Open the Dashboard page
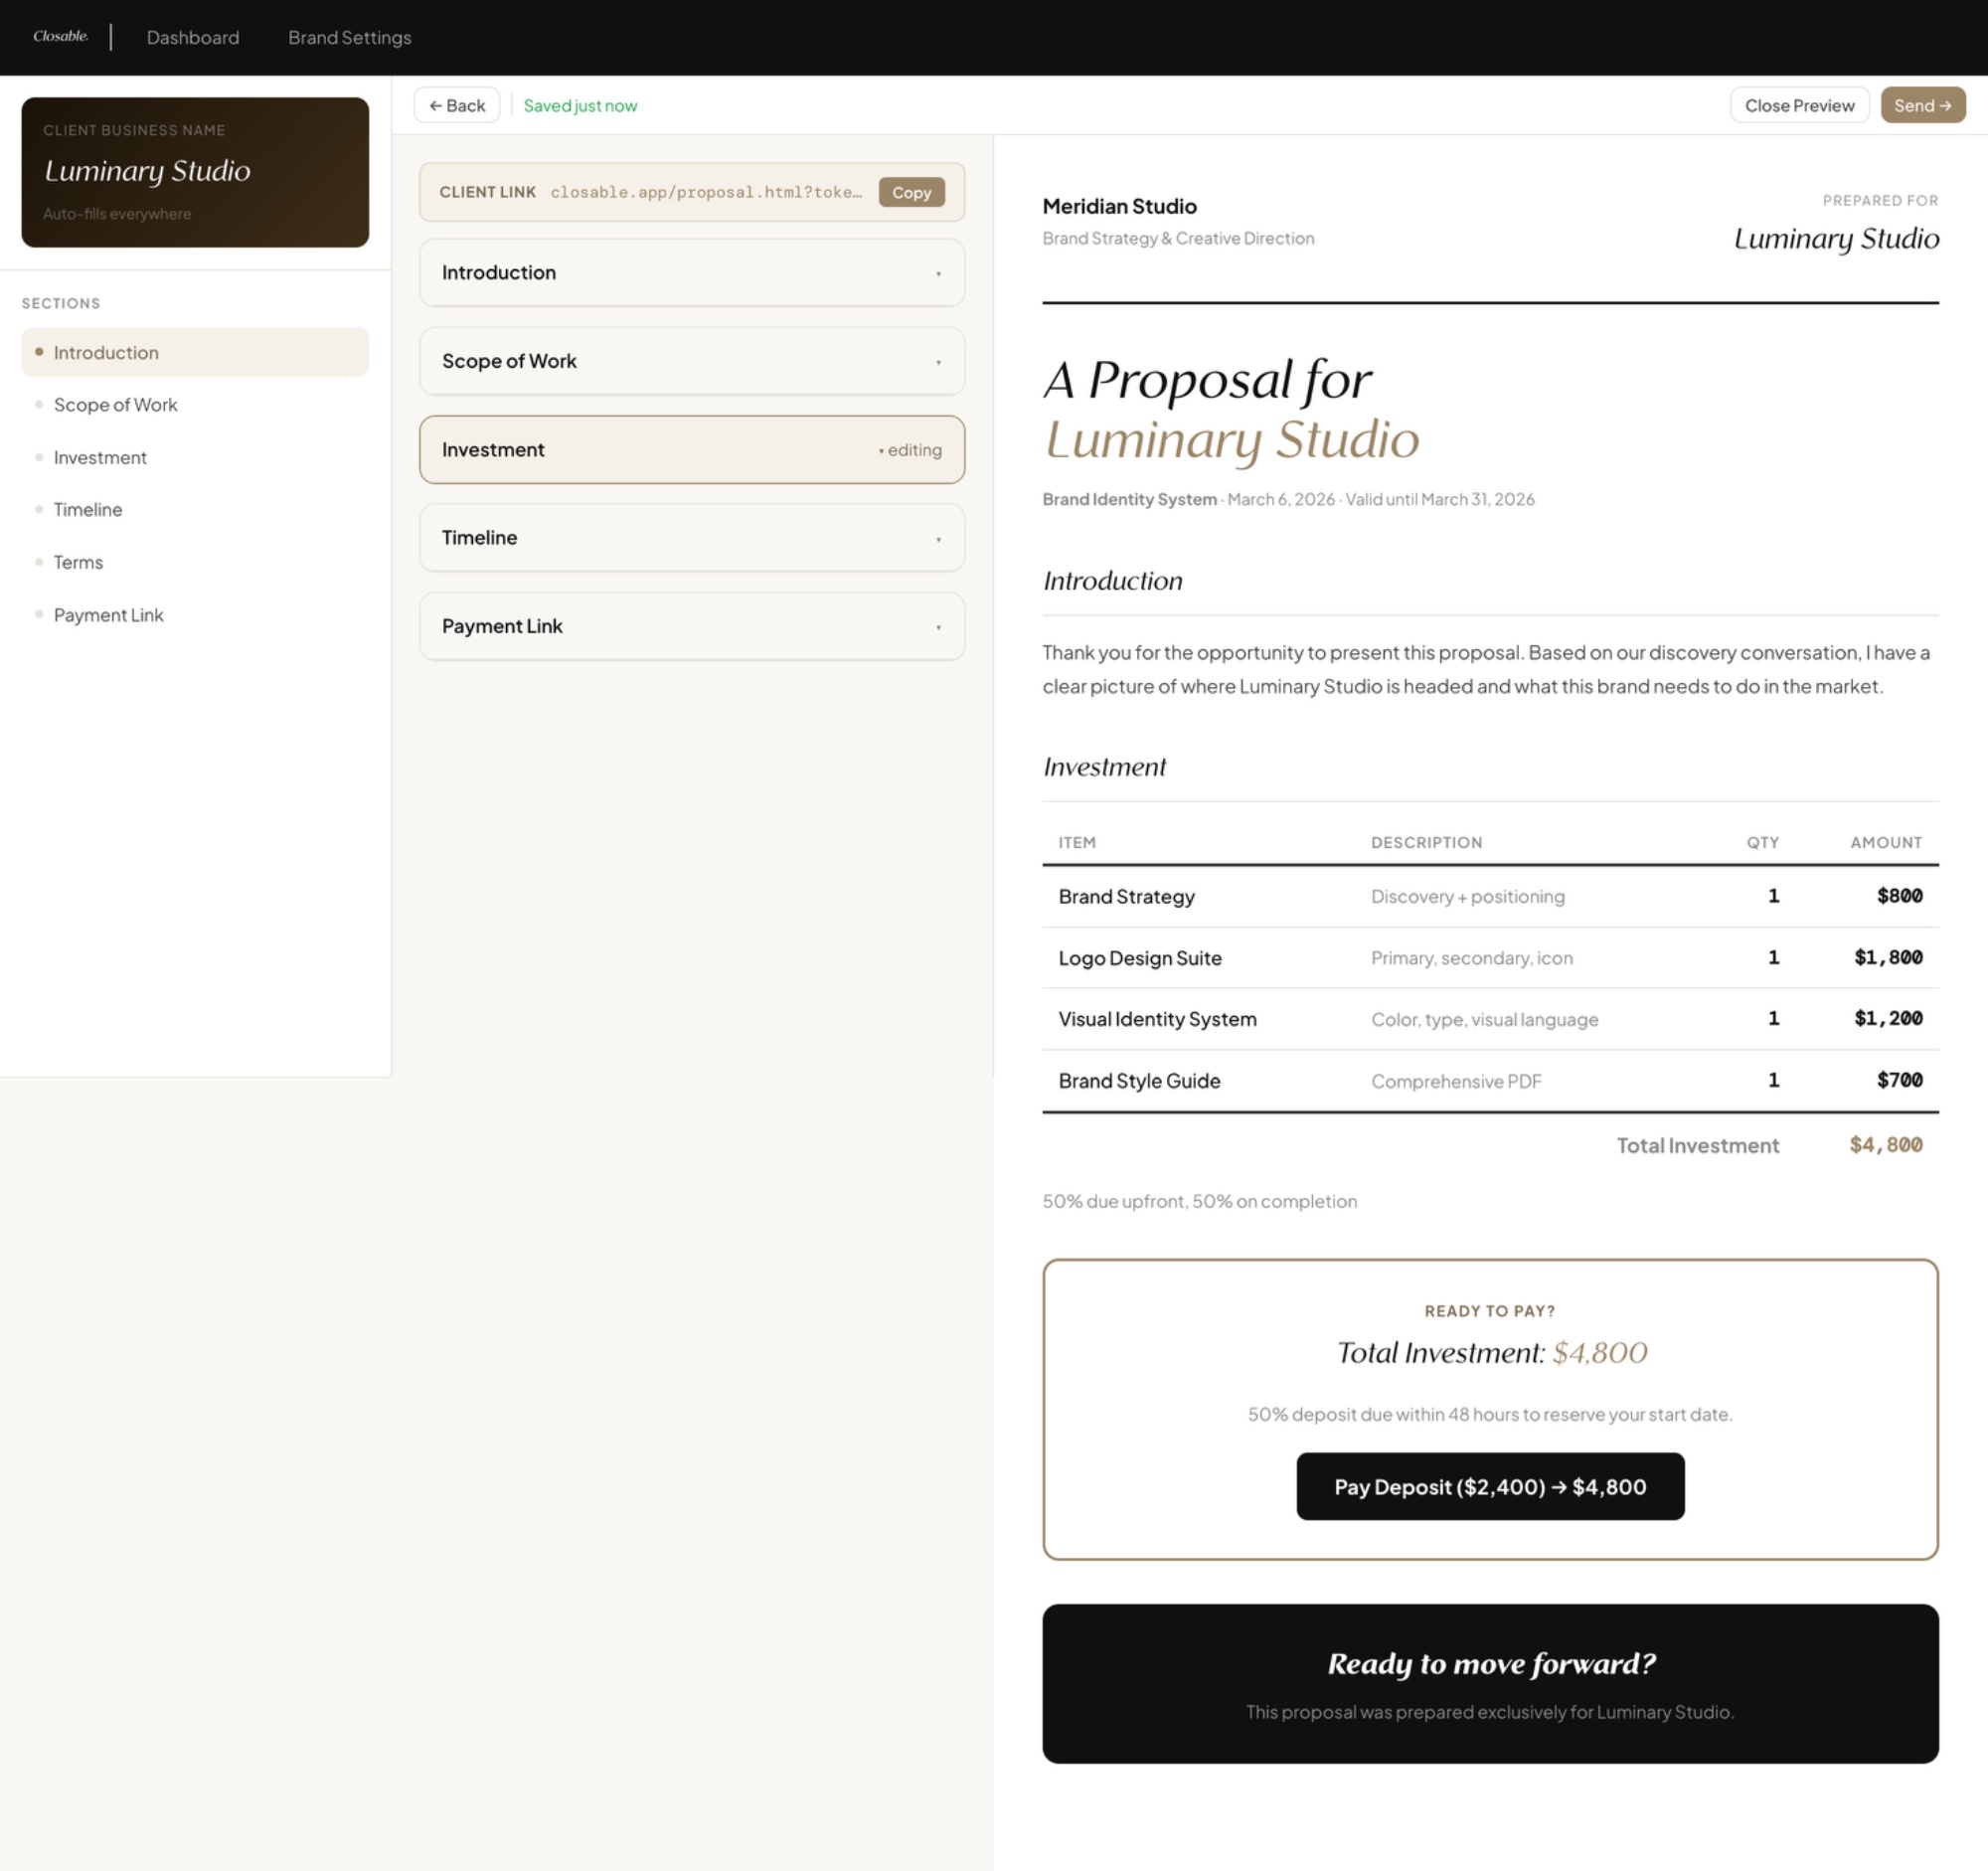 193,38
